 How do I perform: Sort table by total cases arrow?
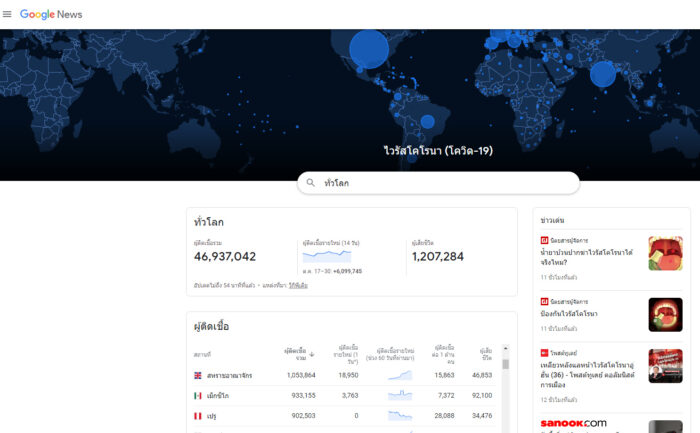311,353
